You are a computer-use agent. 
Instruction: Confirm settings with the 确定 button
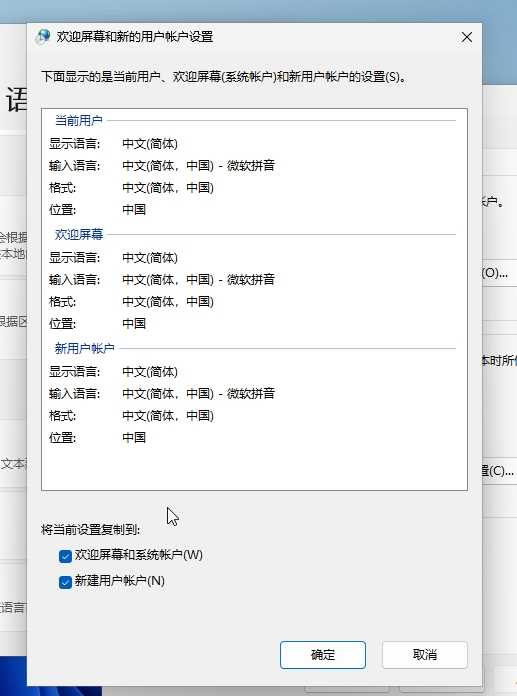[x=323, y=655]
